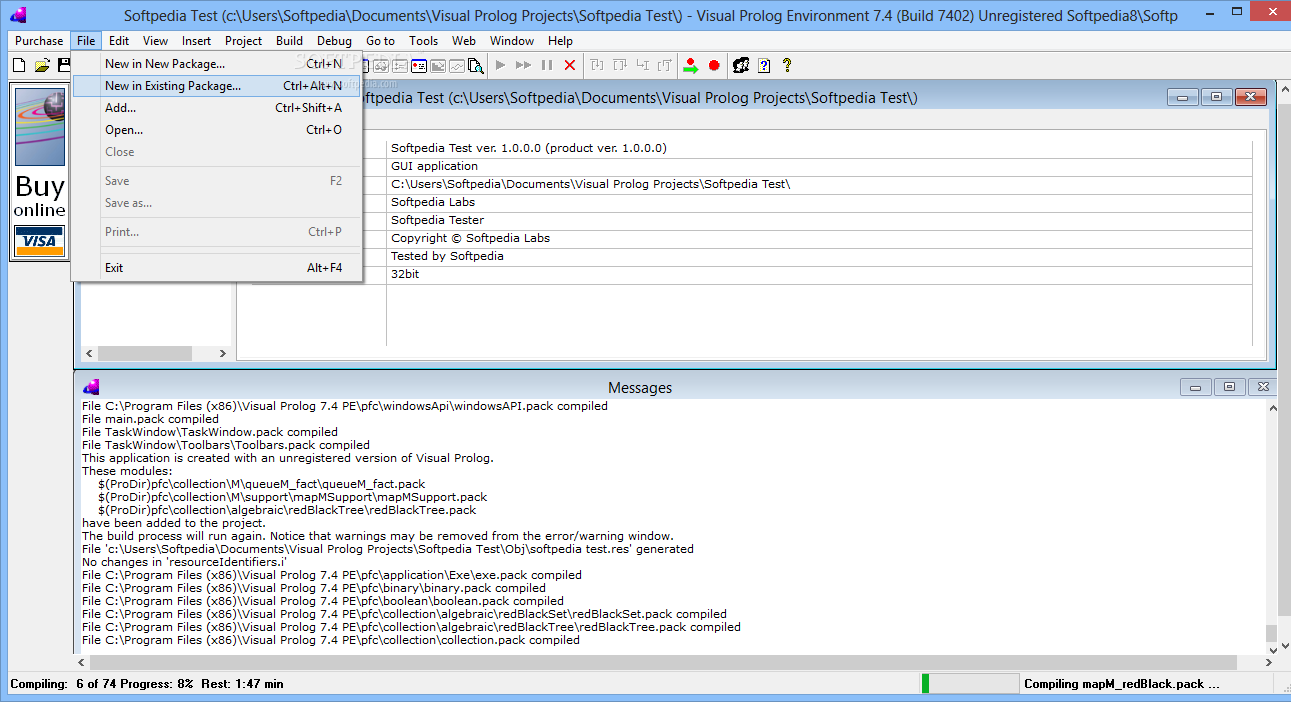The width and height of the screenshot is (1291, 702).
Task: Click the Run play arrow icon
Action: tap(500, 65)
